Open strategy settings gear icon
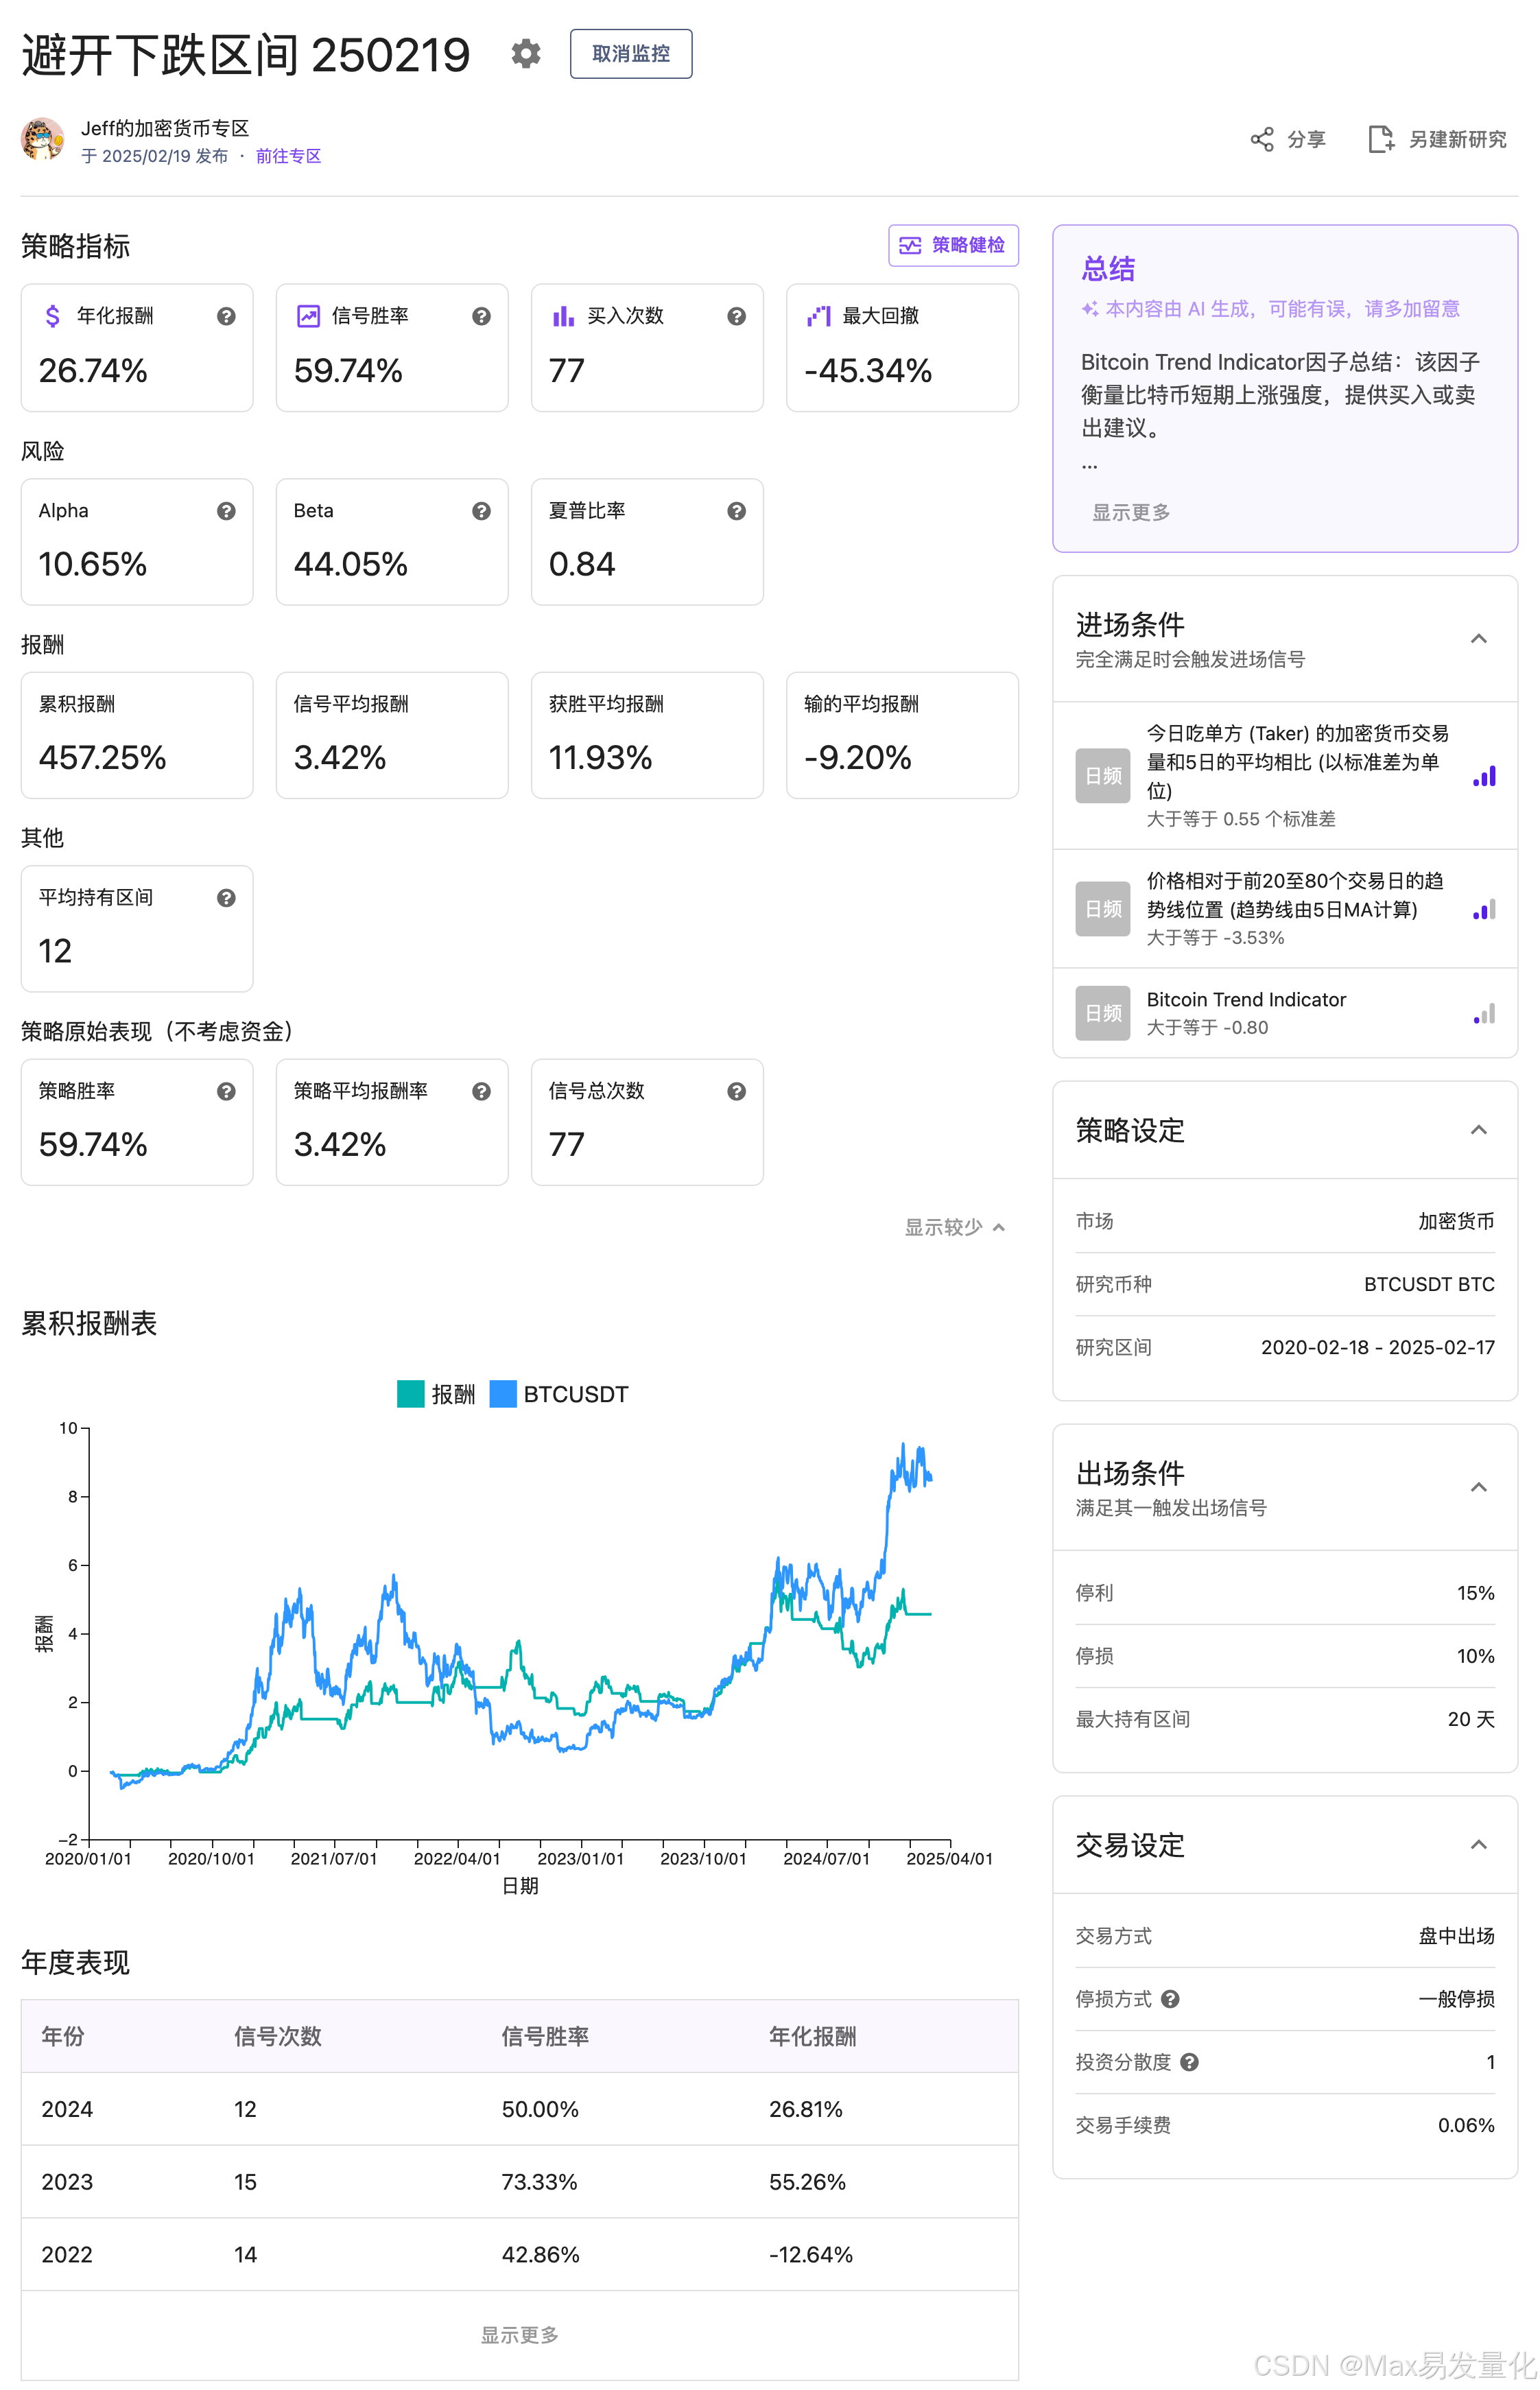1540x2390 pixels. 525,54
